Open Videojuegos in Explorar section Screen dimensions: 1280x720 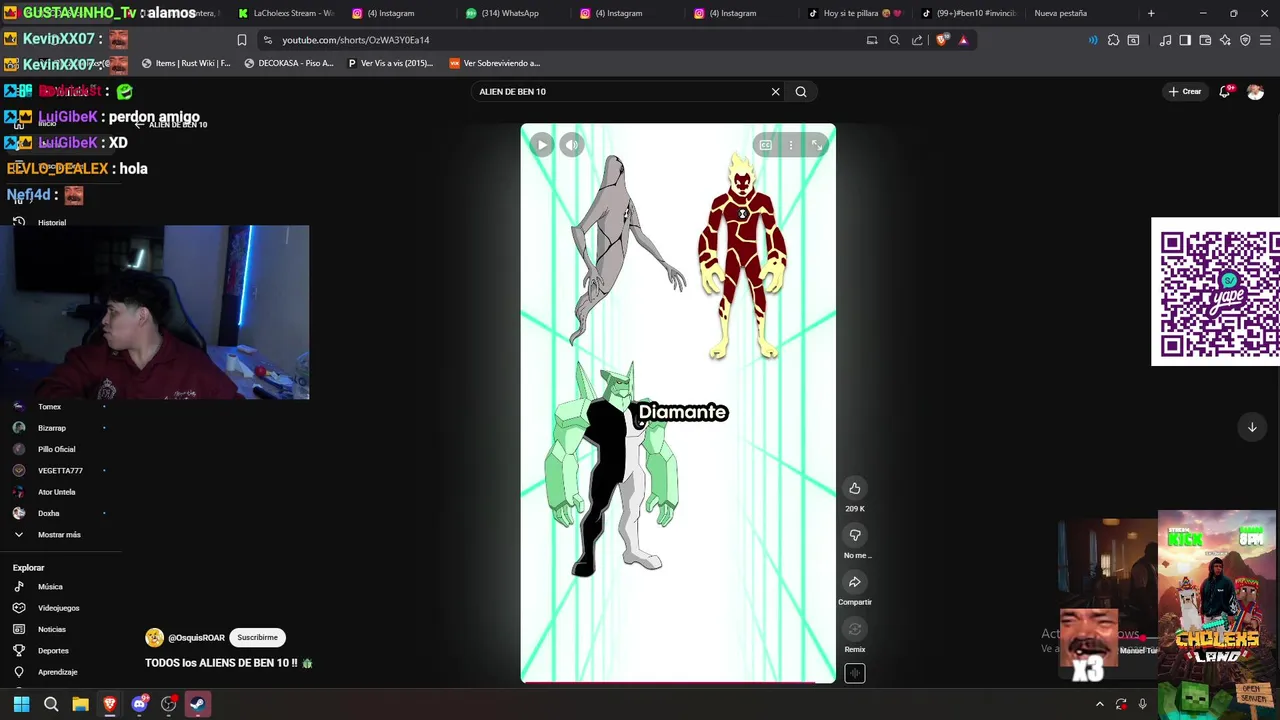(x=58, y=607)
